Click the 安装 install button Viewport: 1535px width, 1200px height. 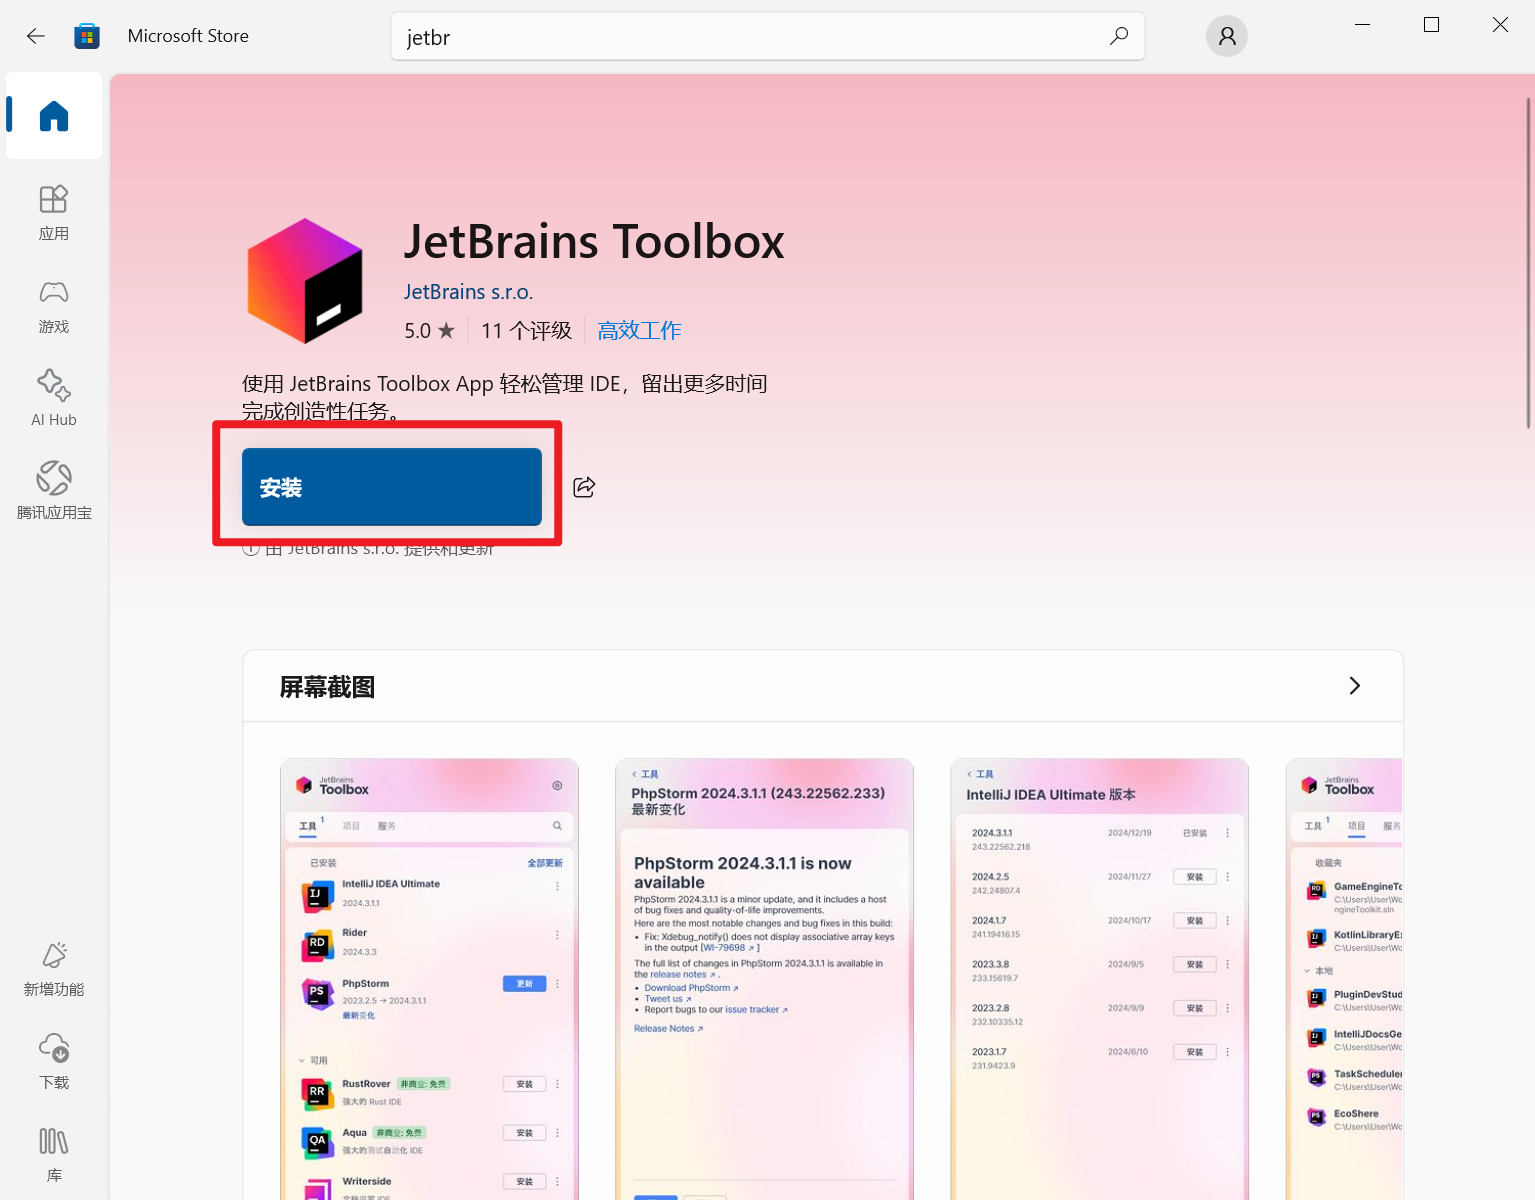coord(391,487)
